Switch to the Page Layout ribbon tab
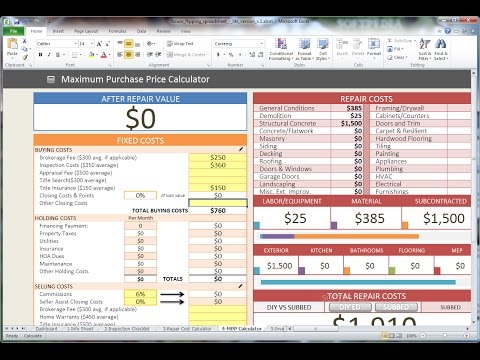480x360 pixels. point(86,31)
